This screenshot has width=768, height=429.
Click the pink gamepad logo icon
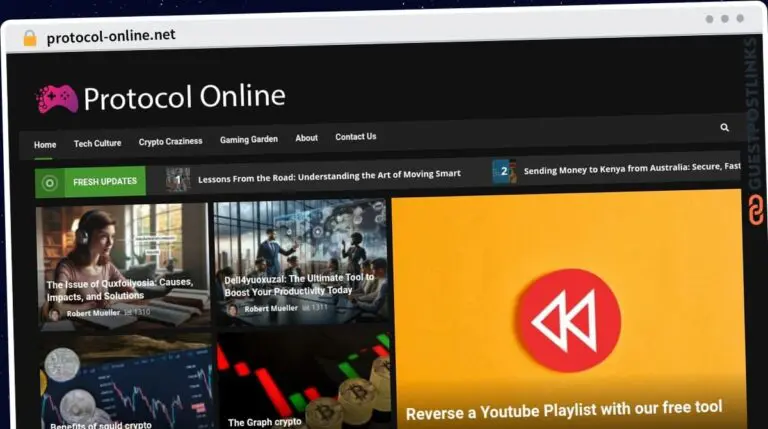[57, 98]
